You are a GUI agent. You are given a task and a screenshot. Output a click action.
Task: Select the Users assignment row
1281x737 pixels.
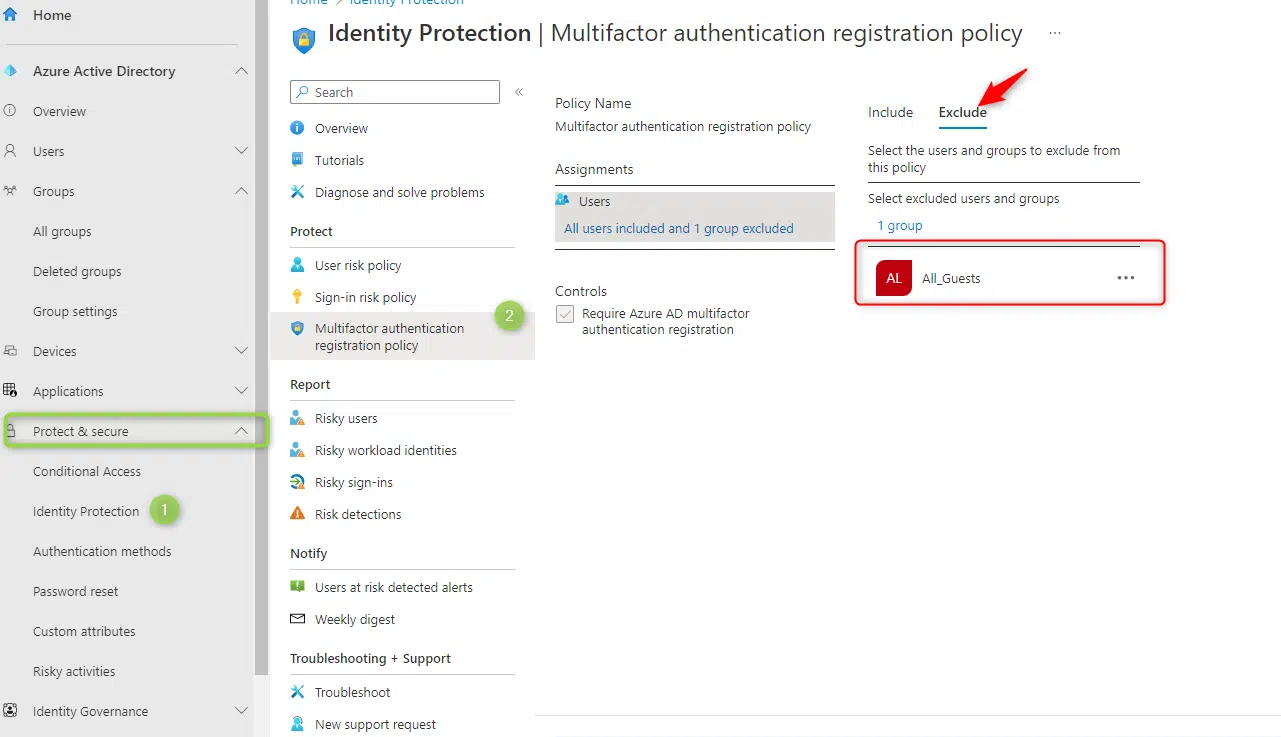[695, 216]
